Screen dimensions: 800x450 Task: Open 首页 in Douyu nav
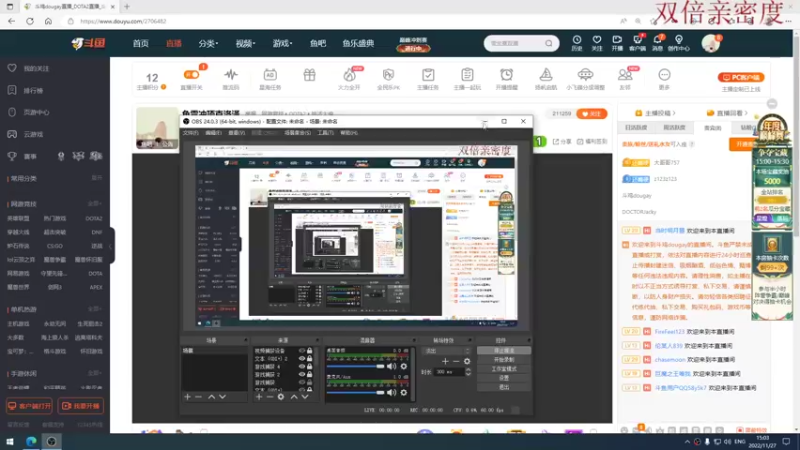click(141, 43)
